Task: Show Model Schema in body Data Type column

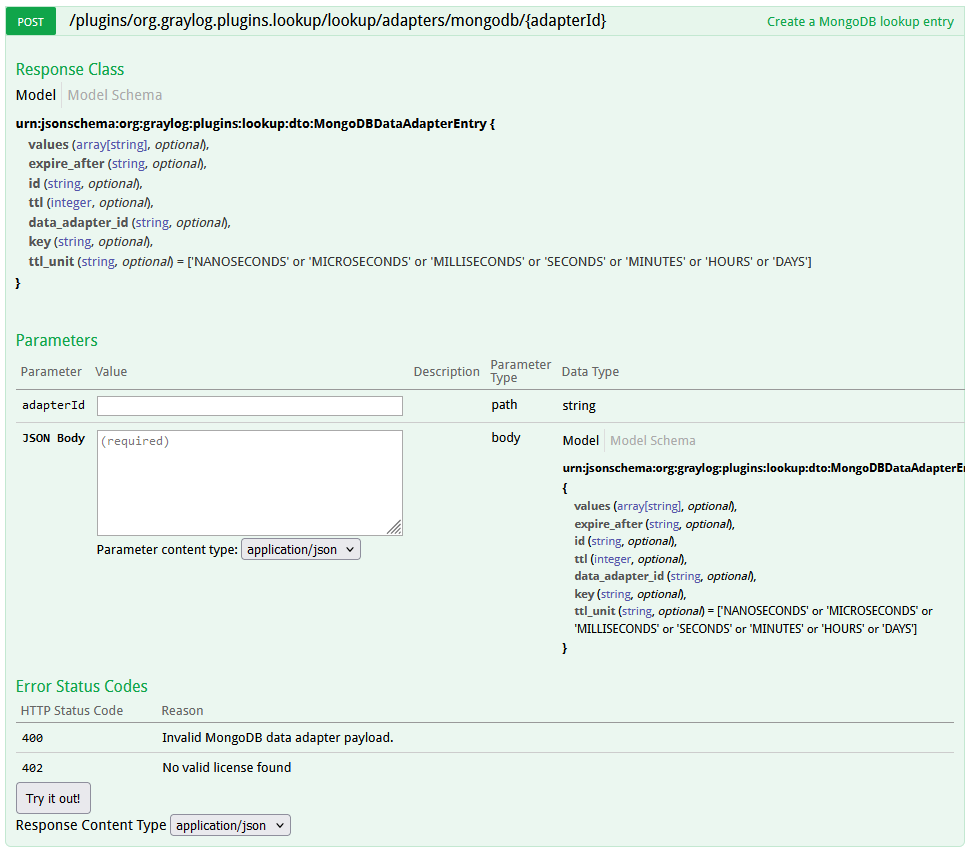Action: (x=652, y=440)
